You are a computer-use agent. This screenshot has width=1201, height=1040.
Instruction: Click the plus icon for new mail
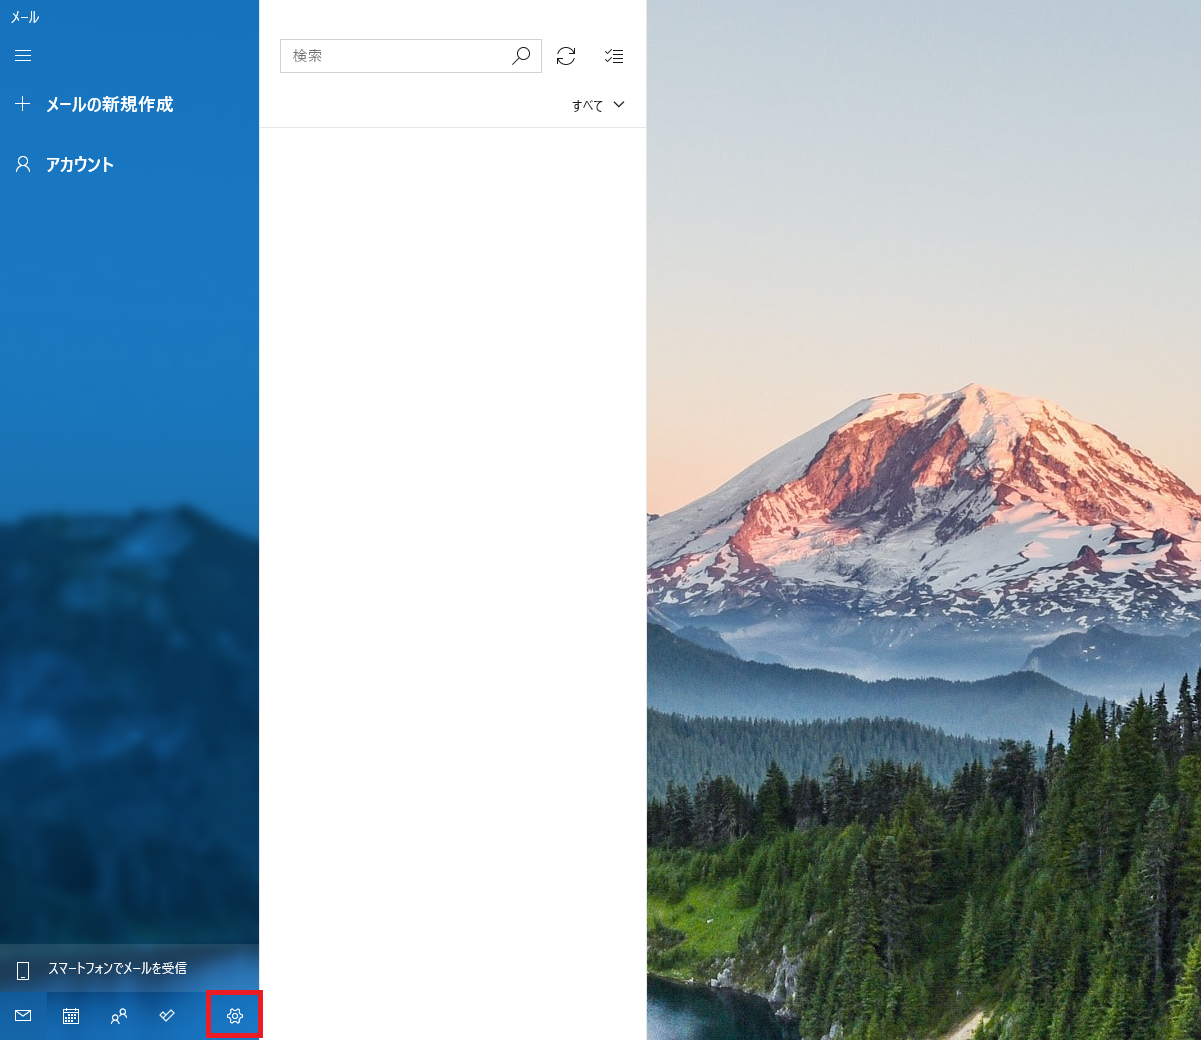23,103
